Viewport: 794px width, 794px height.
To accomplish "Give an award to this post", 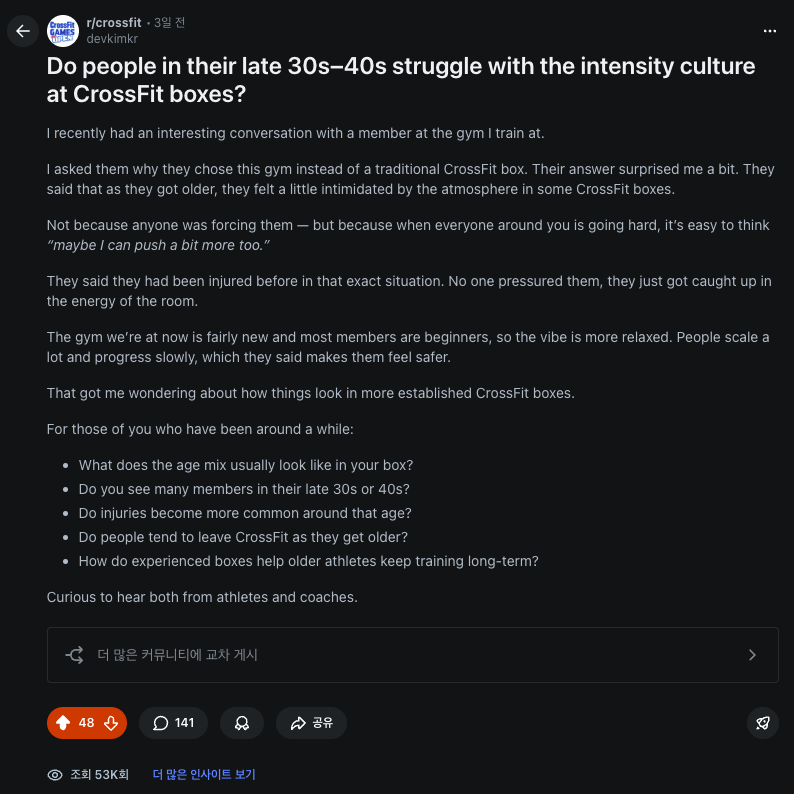I will [241, 723].
